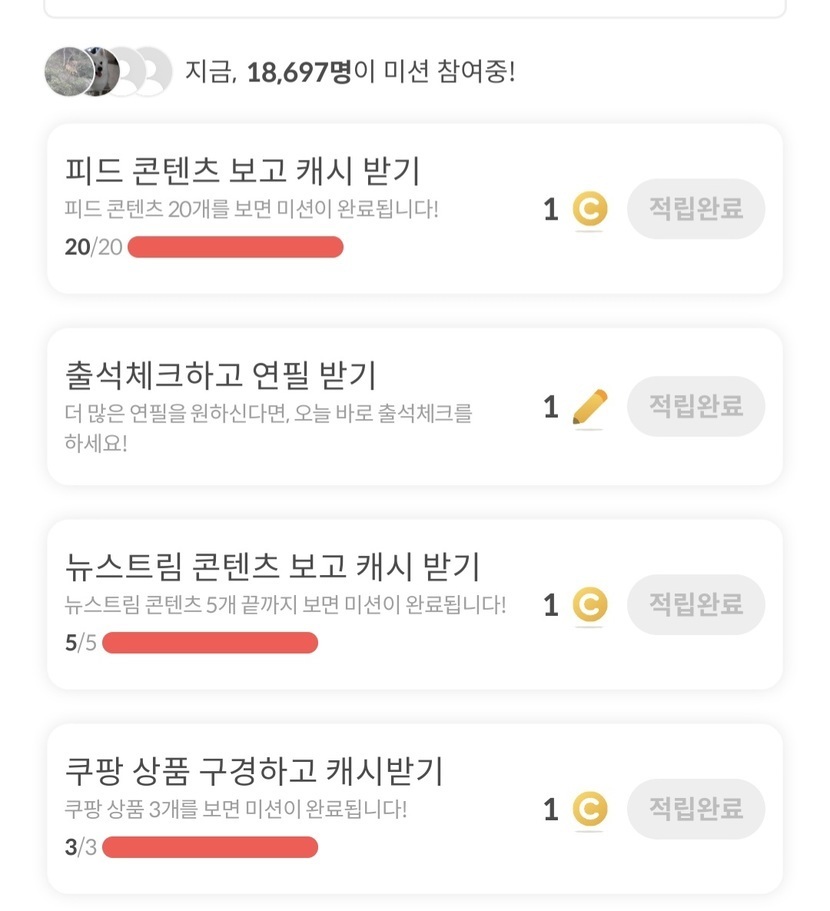Viewport: 830px width, 911px height.
Task: Click the pencil icon for 출석체크 mission
Action: tap(590, 407)
